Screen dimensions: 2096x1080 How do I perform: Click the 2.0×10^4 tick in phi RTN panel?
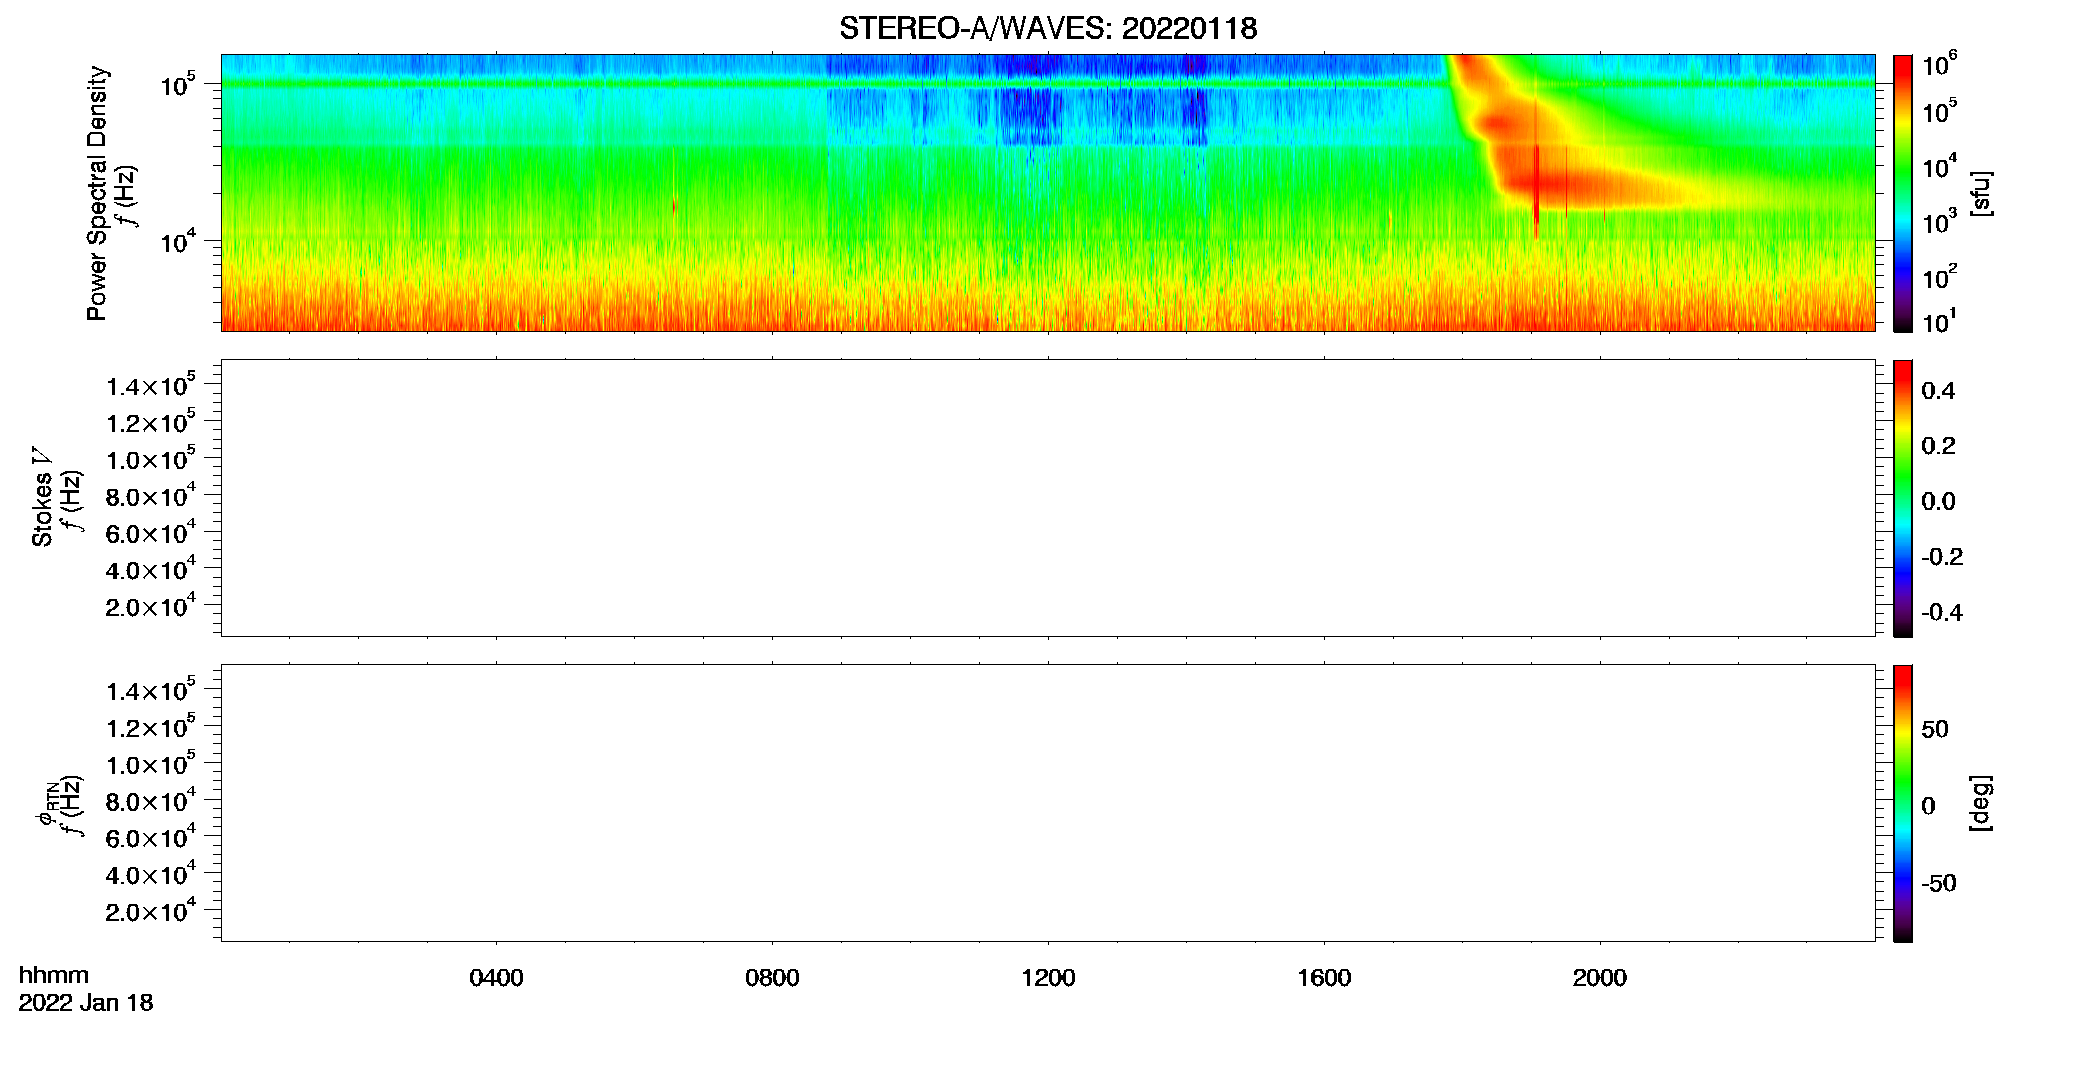coord(150,912)
